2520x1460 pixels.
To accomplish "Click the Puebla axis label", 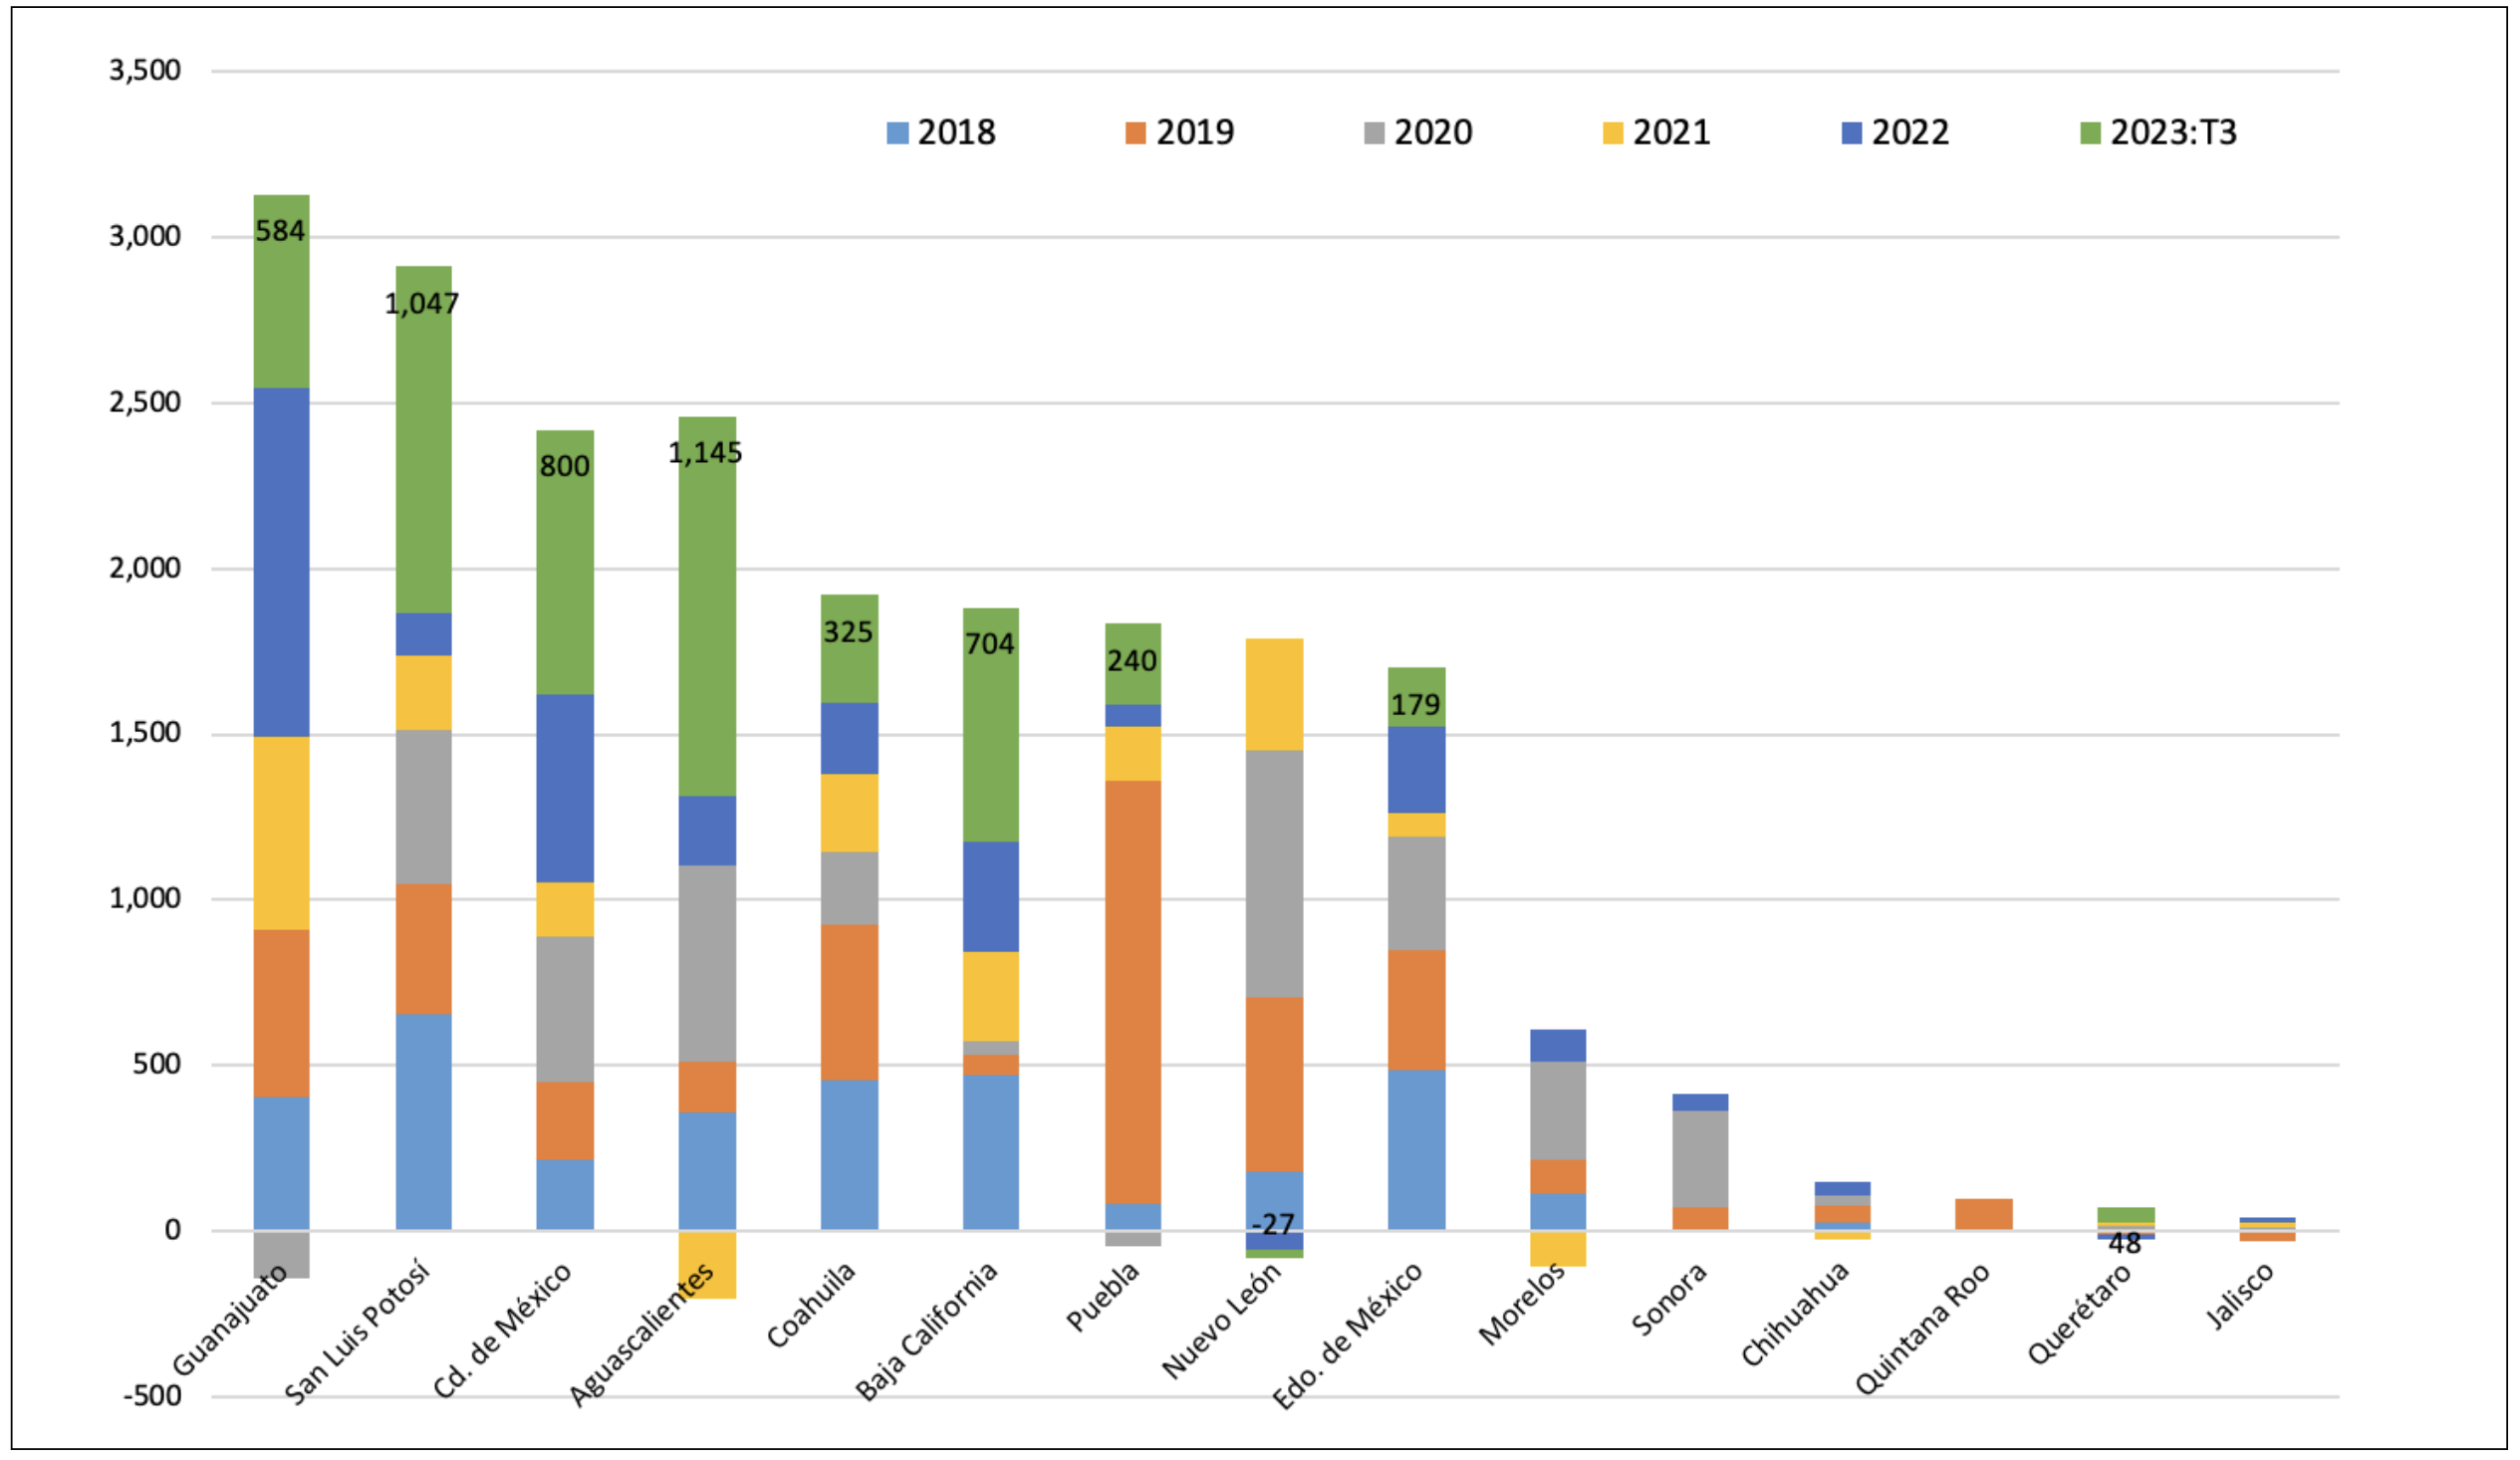I will pyautogui.click(x=1102, y=1297).
